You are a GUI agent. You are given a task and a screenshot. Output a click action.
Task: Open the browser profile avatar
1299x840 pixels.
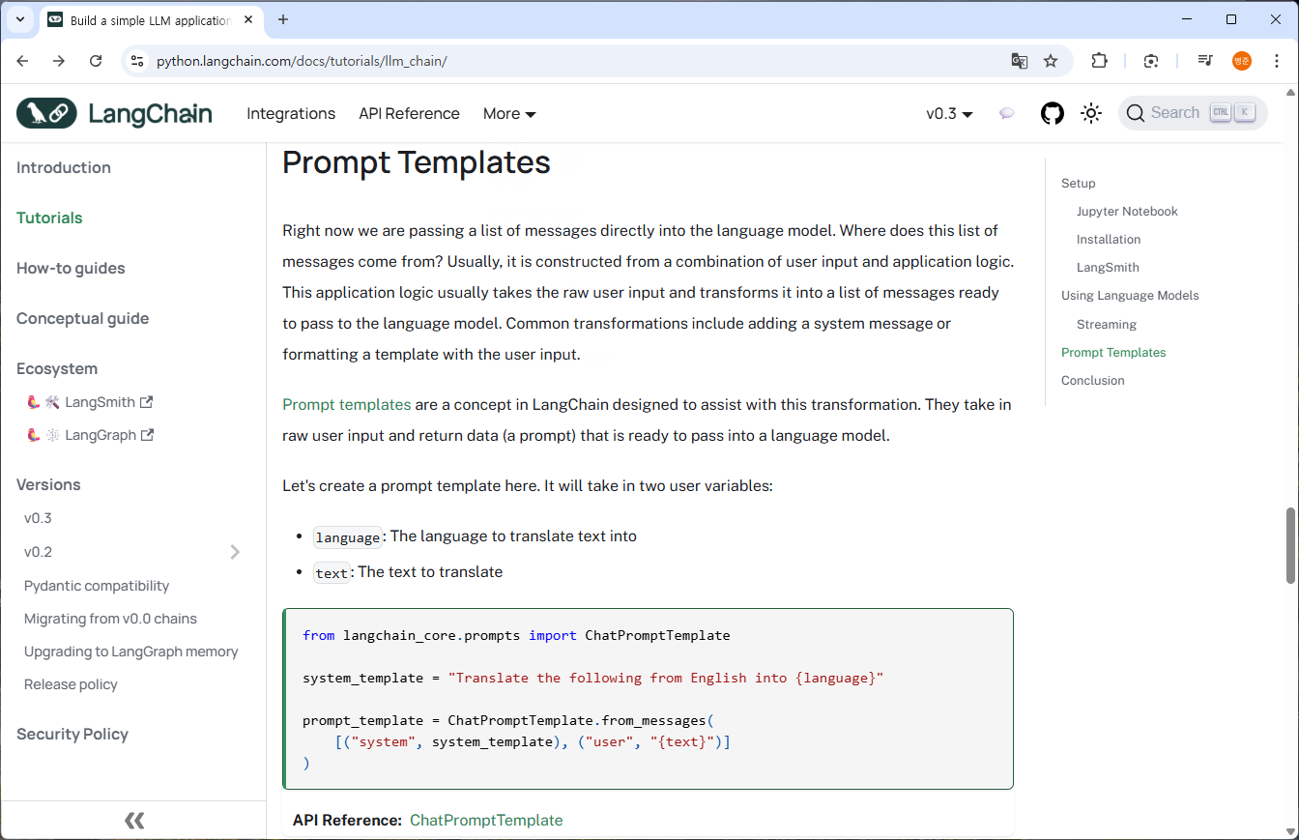(1242, 61)
